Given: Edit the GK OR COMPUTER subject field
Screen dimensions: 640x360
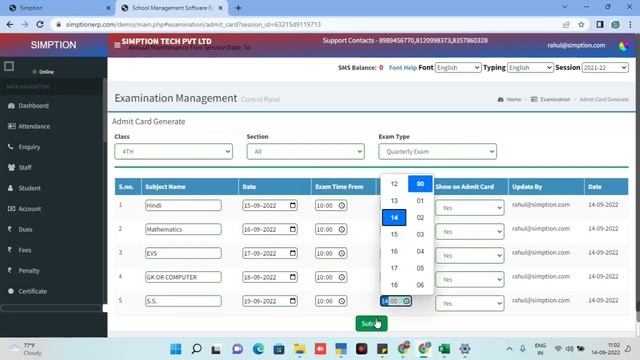Looking at the screenshot, I should tap(183, 277).
